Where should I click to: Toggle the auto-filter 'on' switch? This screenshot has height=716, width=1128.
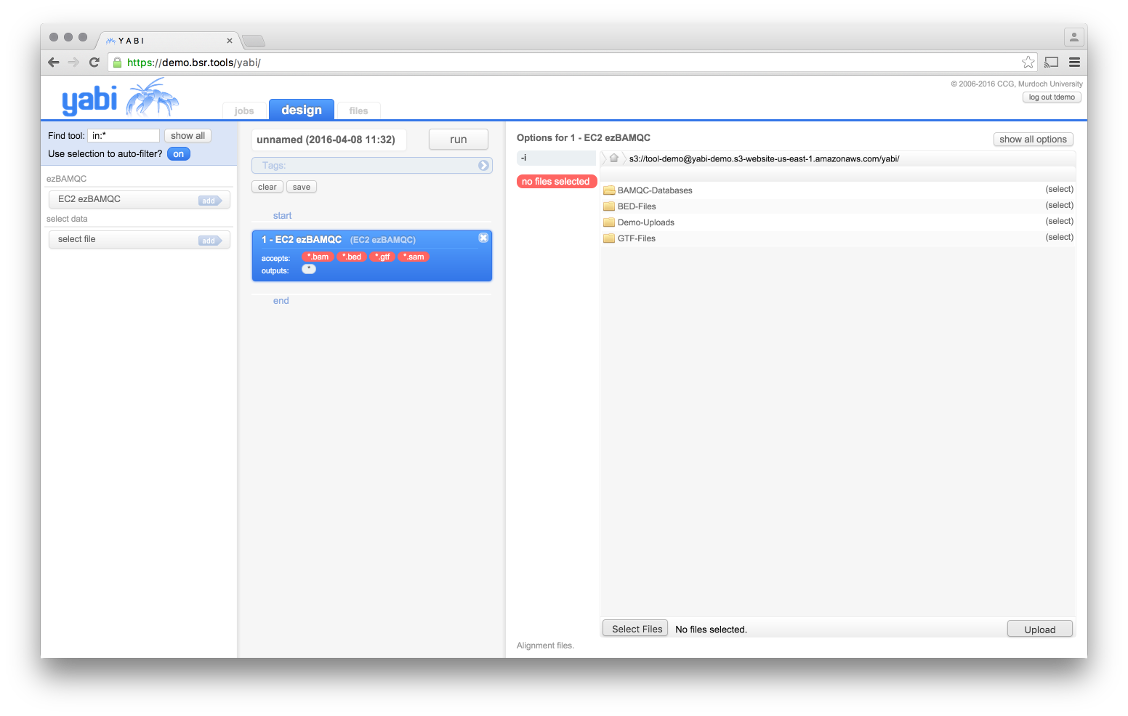(x=178, y=154)
